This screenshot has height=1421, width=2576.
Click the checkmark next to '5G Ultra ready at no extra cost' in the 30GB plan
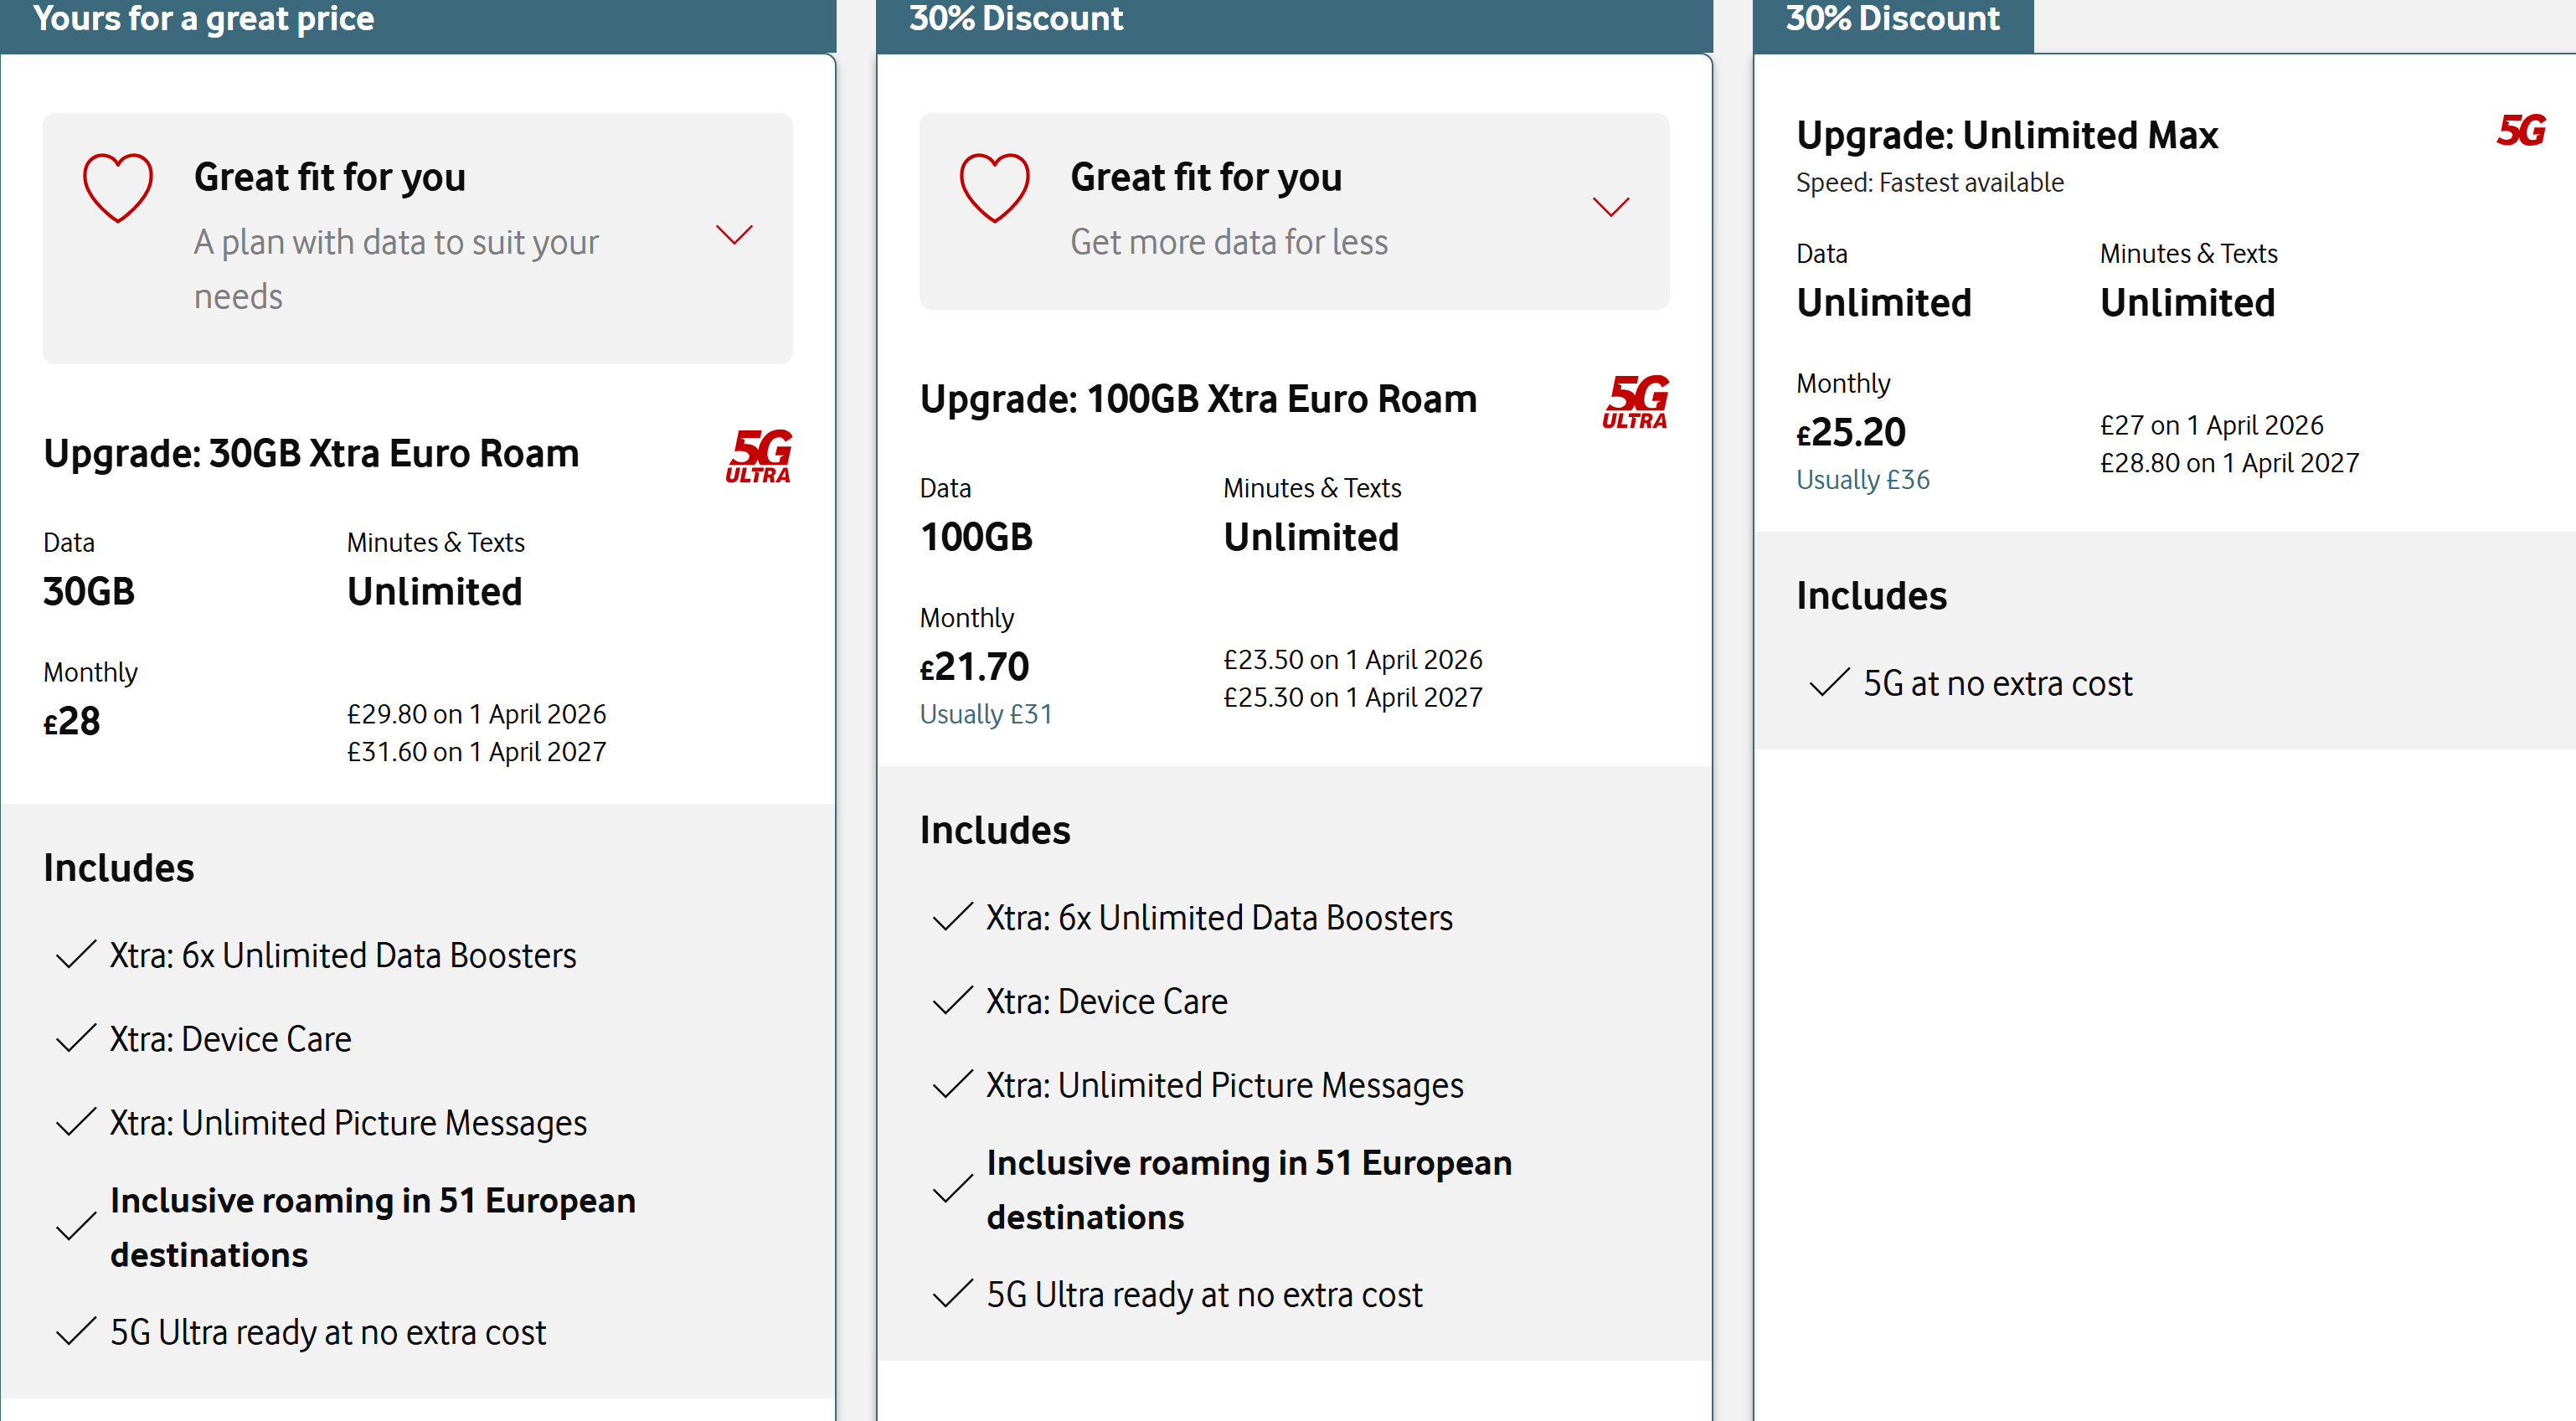click(76, 1332)
